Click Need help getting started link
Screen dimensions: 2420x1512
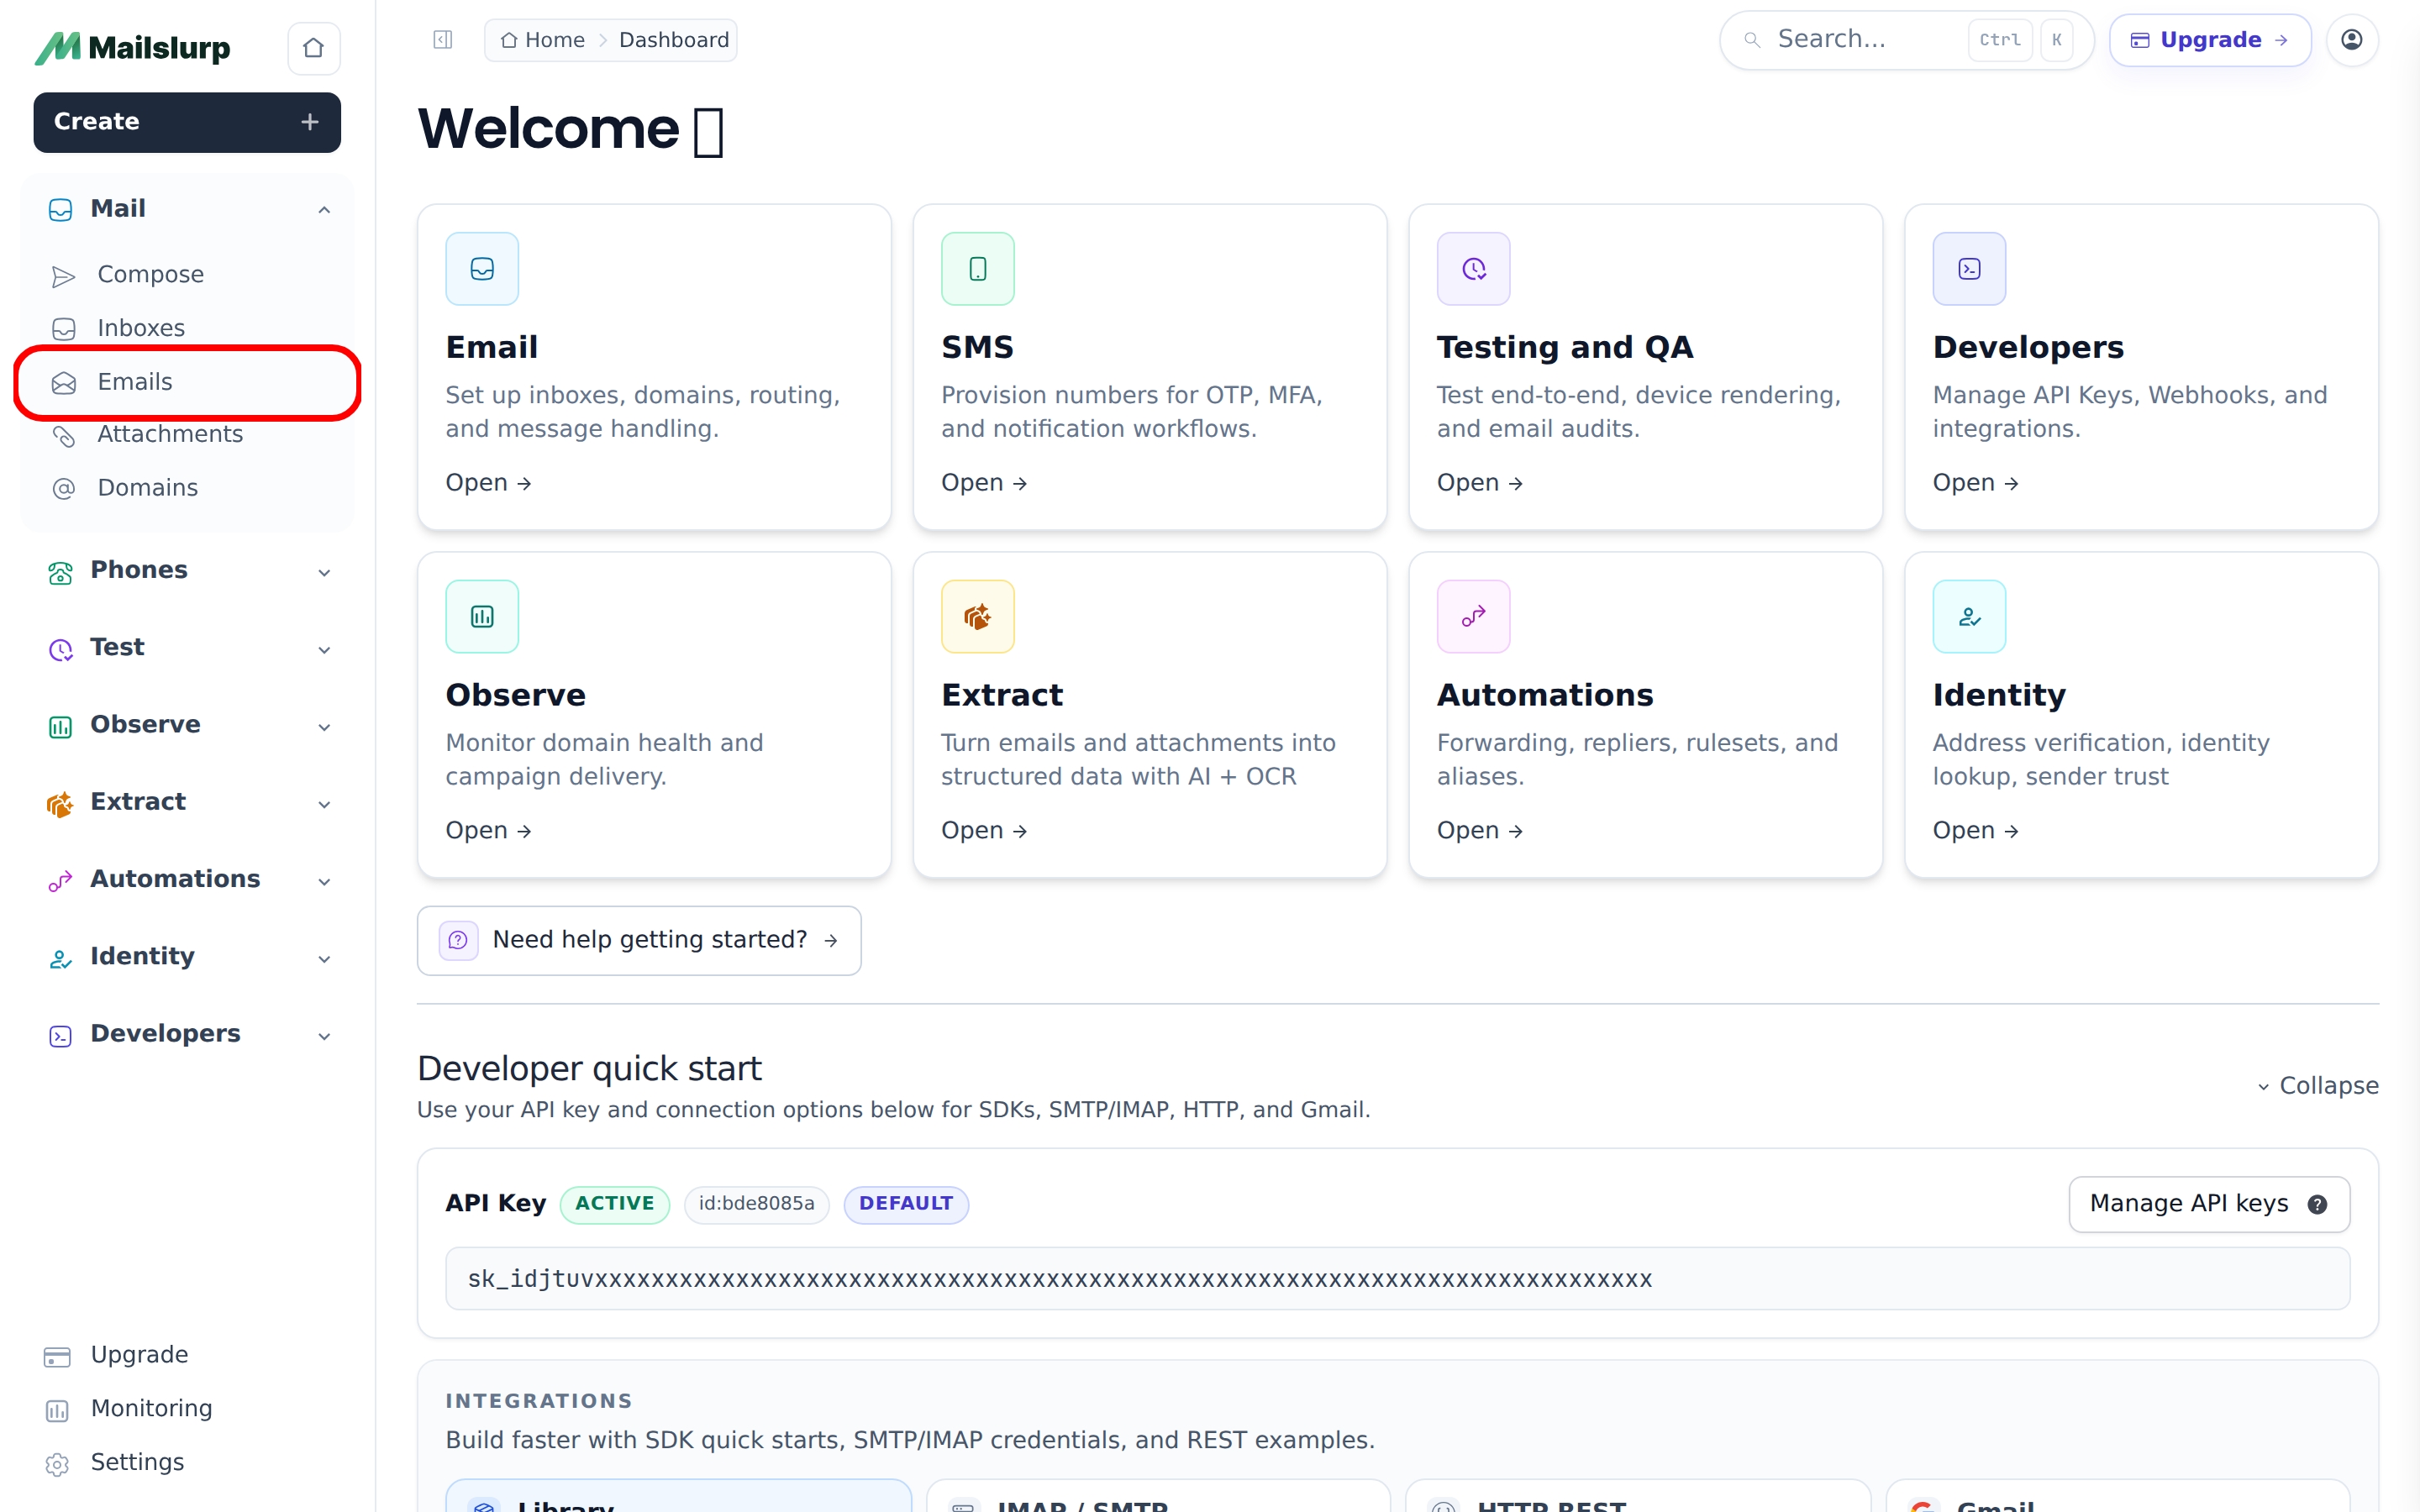639,940
